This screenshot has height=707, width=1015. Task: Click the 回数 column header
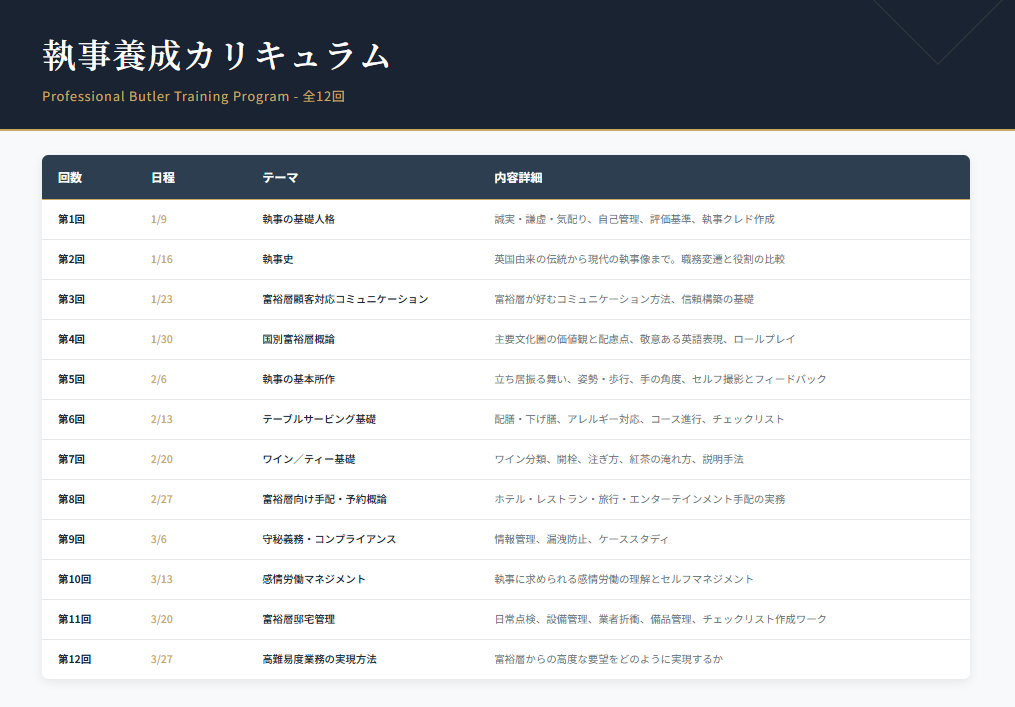pyautogui.click(x=70, y=177)
